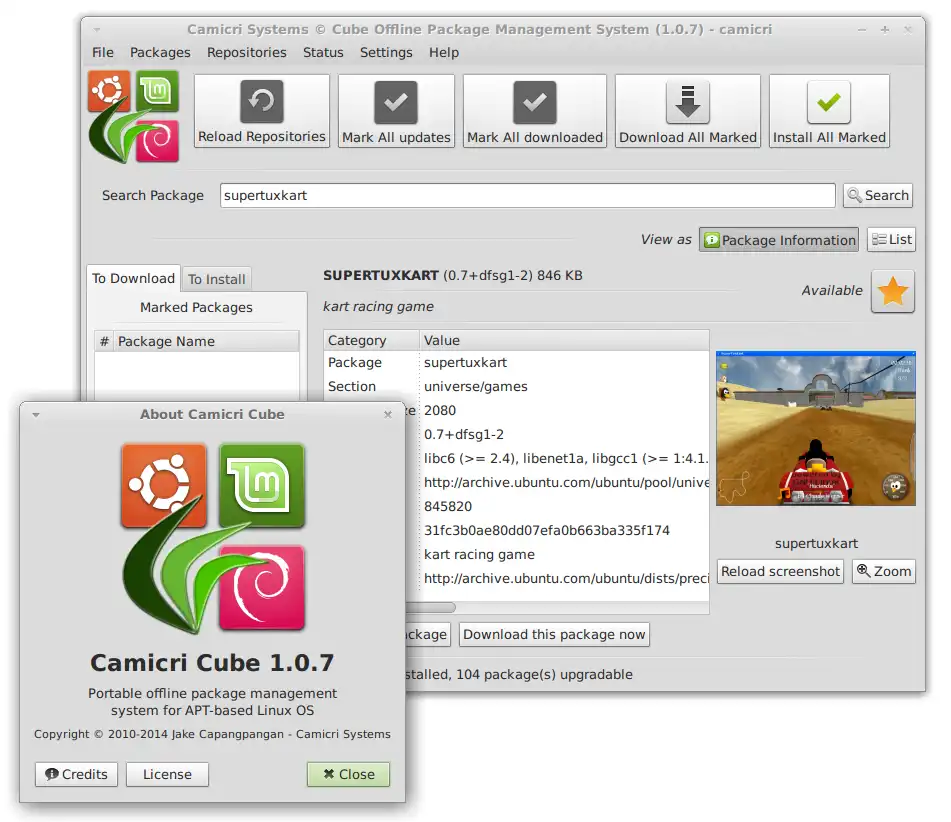
Task: Click the libc6 dependencies value row
Action: 565,459
